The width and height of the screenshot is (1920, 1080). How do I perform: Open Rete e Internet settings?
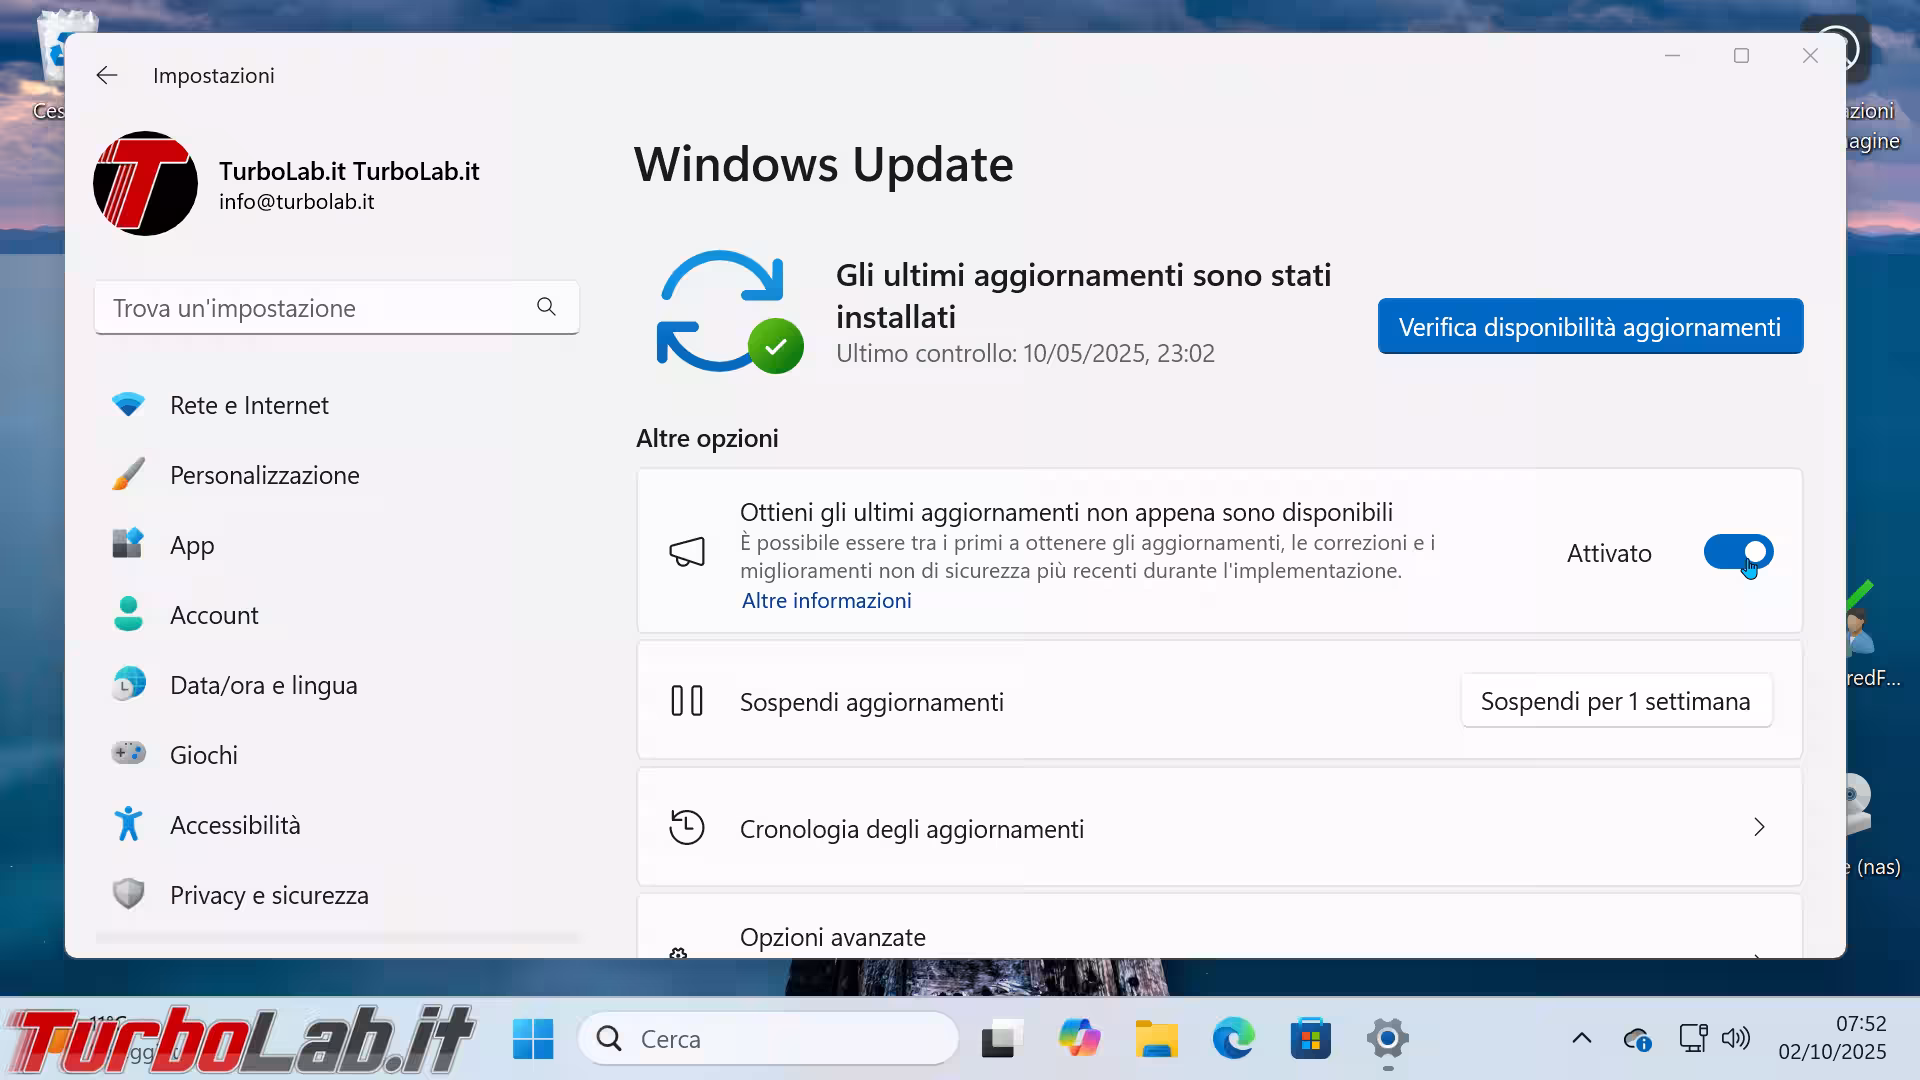click(249, 405)
